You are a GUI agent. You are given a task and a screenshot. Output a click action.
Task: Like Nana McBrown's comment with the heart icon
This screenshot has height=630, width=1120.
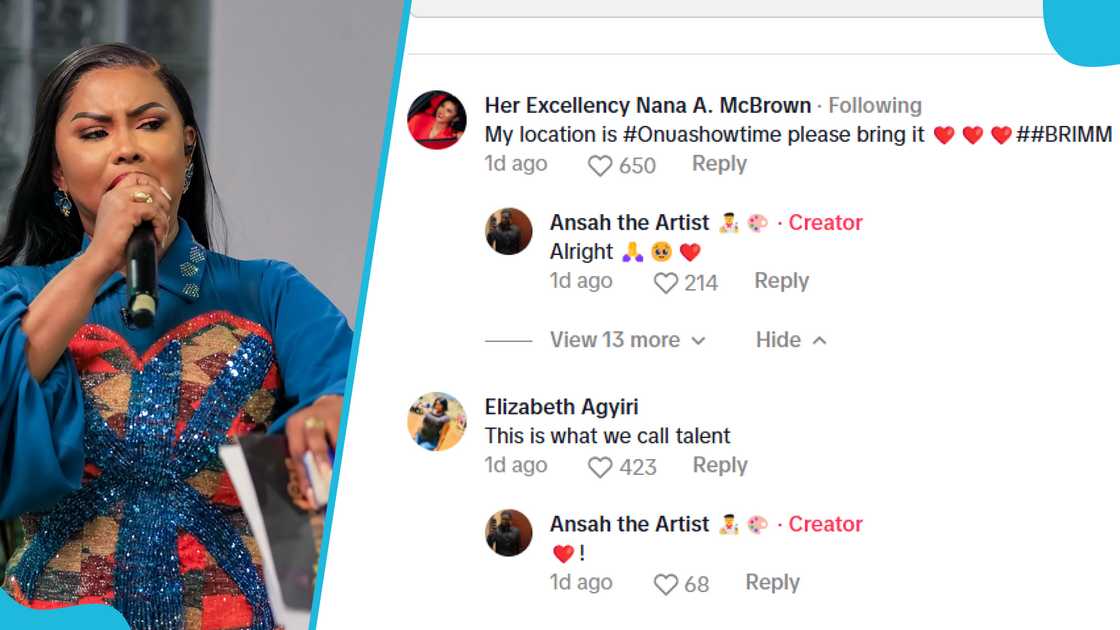[x=599, y=164]
